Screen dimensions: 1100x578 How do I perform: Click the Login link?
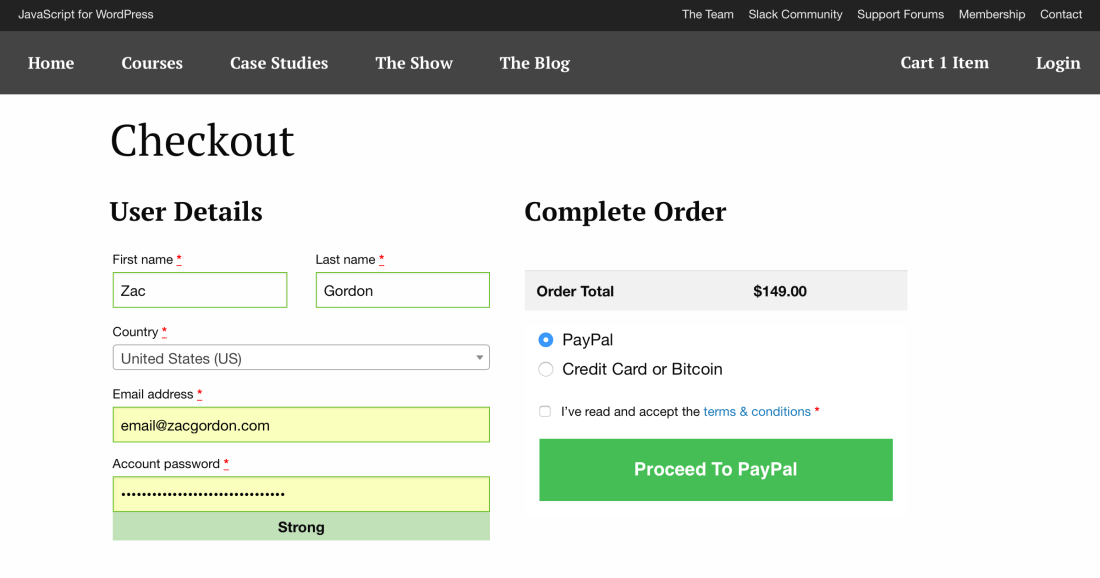click(x=1058, y=63)
